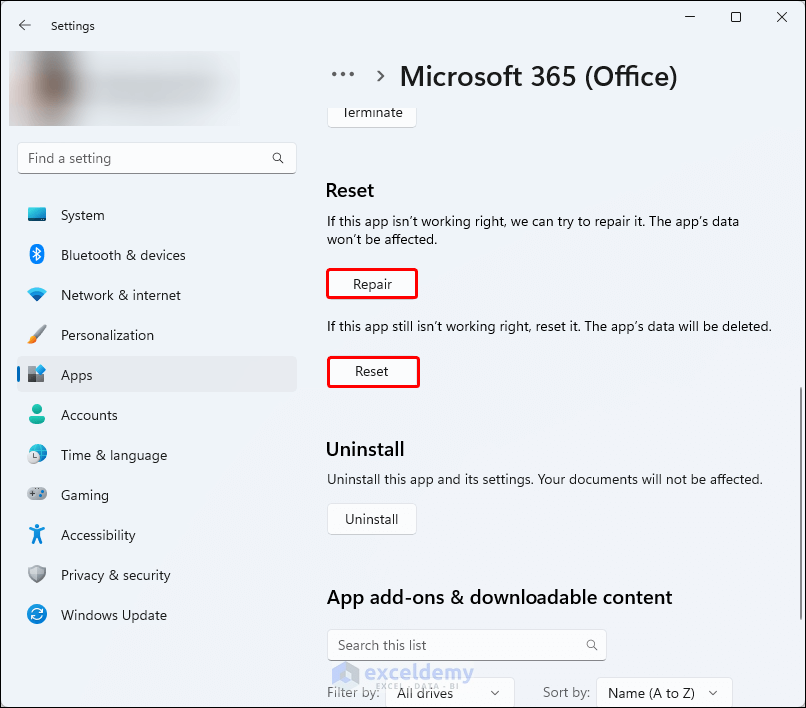Click the System monitor icon
806x708 pixels.
pyautogui.click(x=37, y=214)
